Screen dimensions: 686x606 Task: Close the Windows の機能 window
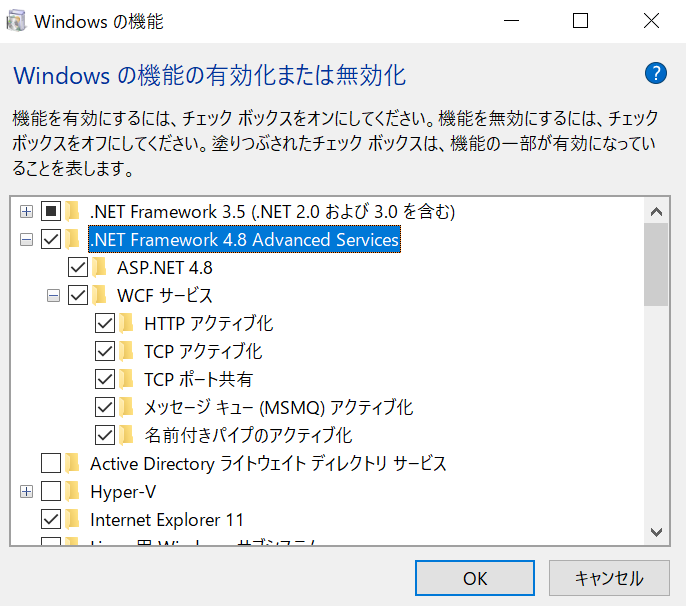651,21
